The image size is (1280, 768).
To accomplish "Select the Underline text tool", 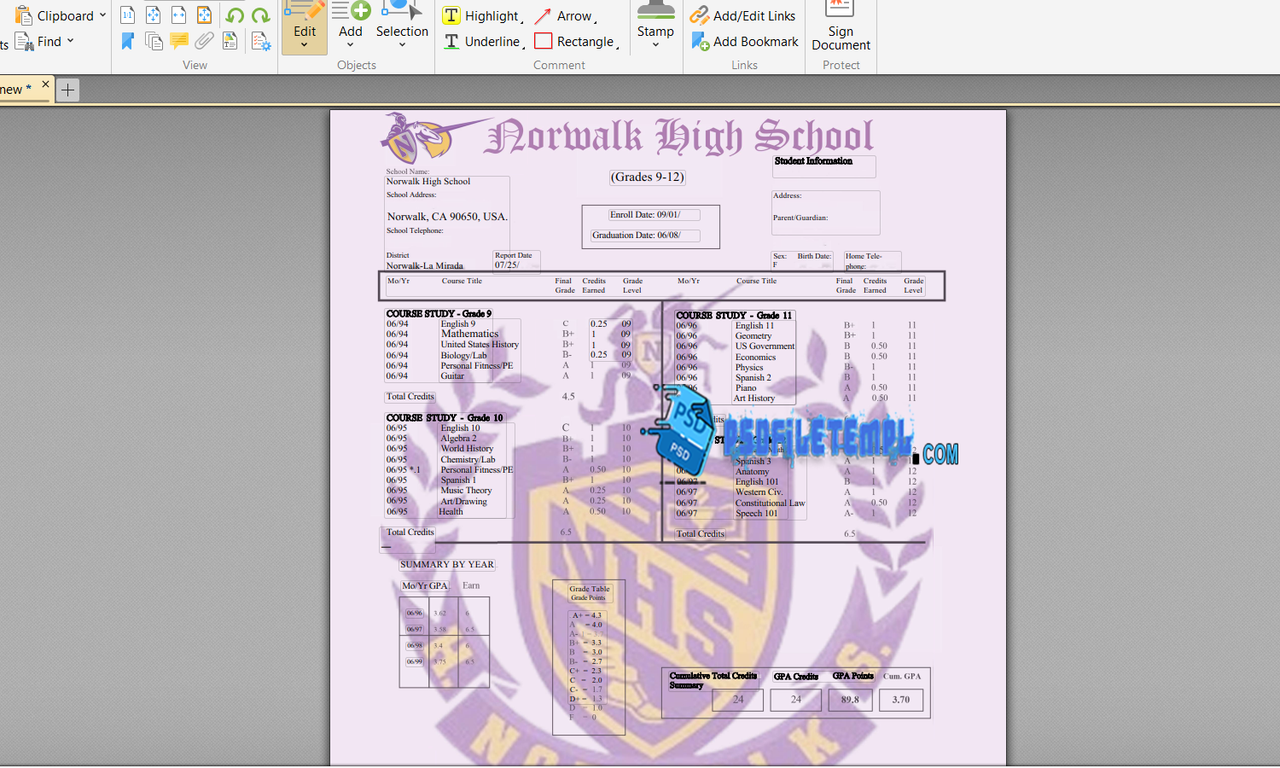I will click(x=482, y=41).
